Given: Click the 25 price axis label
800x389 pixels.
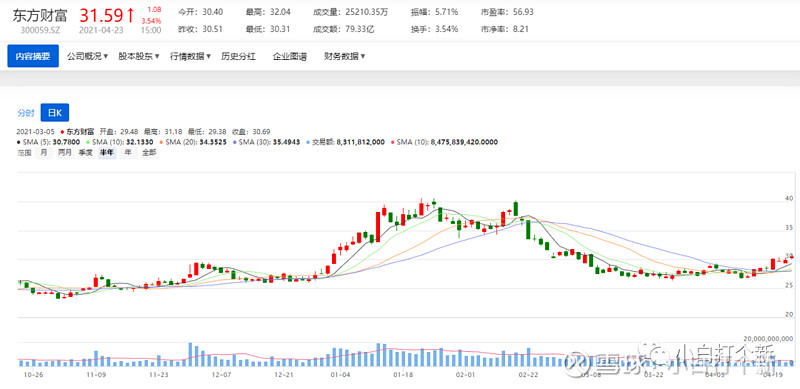Looking at the screenshot, I should pyautogui.click(x=788, y=285).
